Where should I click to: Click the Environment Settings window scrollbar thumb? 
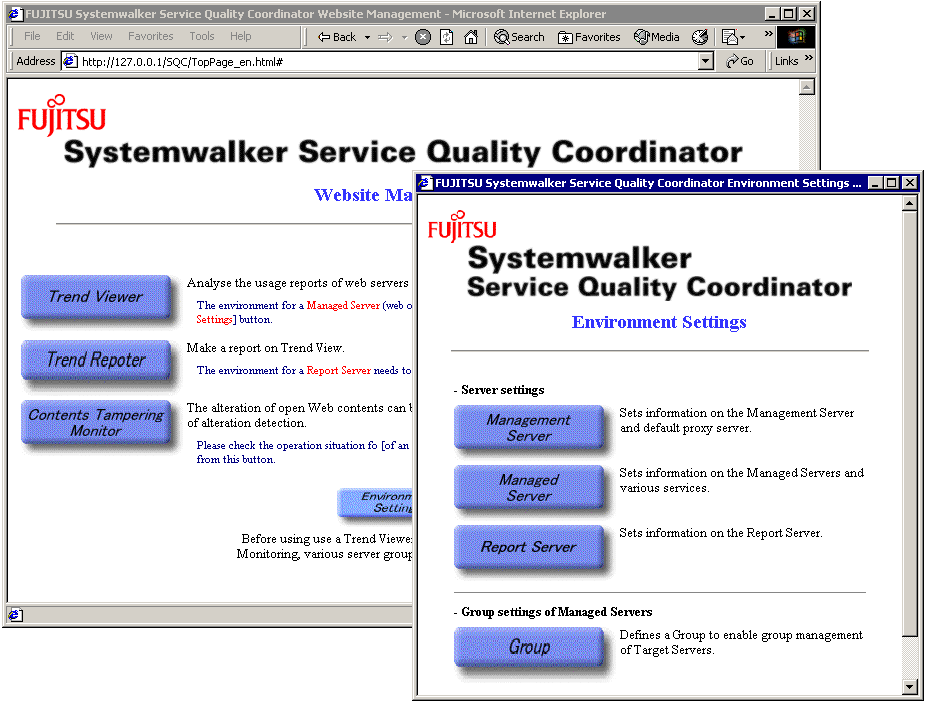(910, 424)
